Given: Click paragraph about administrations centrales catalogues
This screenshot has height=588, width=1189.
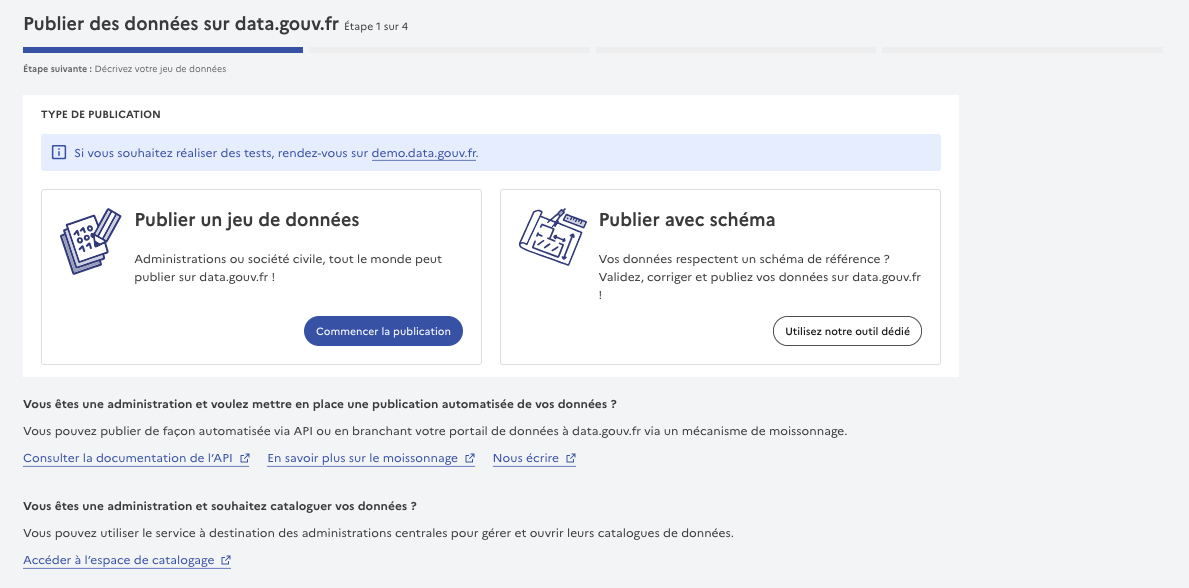Looking at the screenshot, I should click(x=378, y=533).
